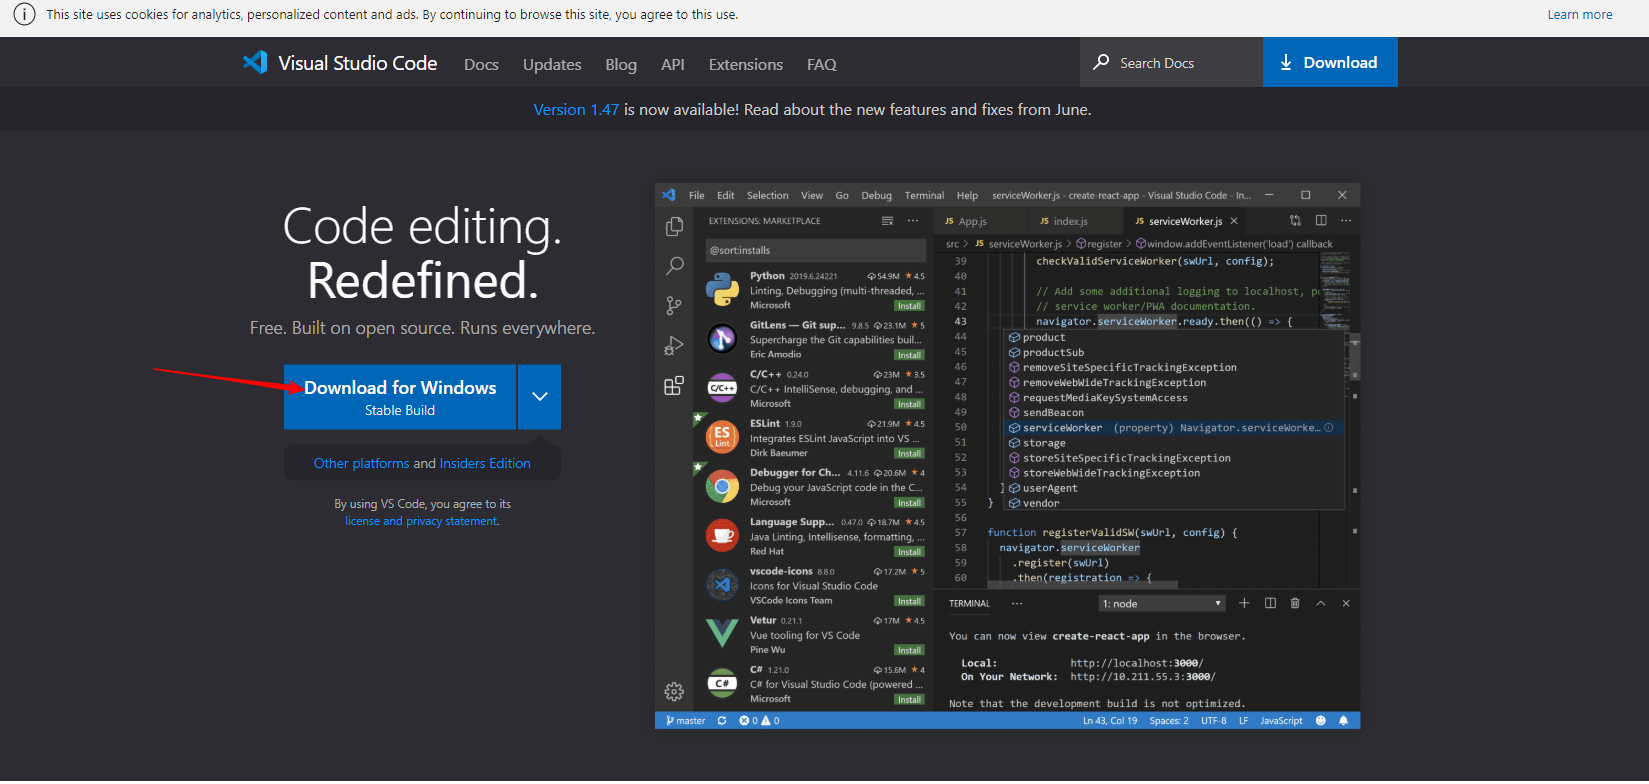Image resolution: width=1649 pixels, height=784 pixels.
Task: Open the File menu in VS Code
Action: tap(697, 196)
